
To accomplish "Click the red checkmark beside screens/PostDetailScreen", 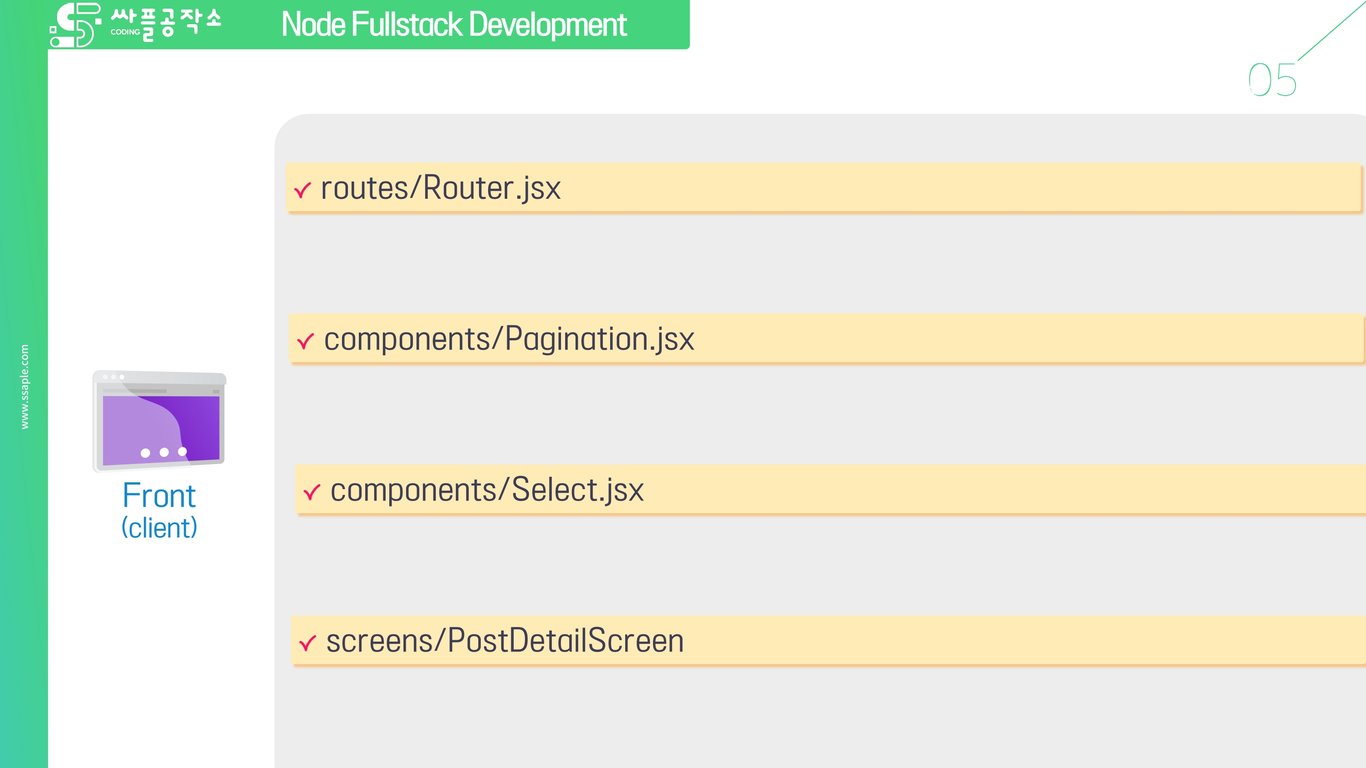I will [x=308, y=642].
